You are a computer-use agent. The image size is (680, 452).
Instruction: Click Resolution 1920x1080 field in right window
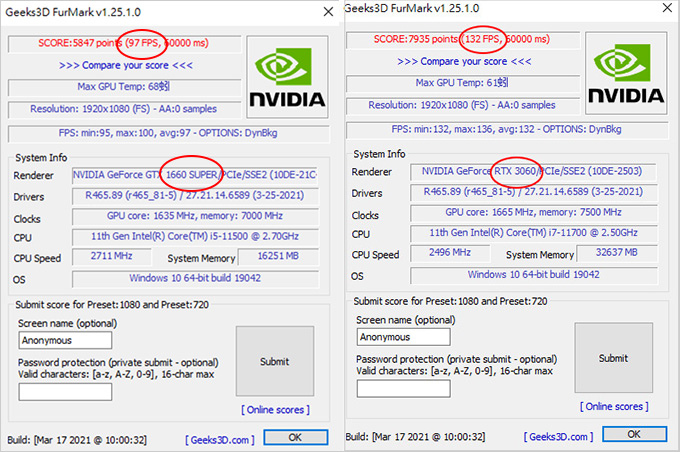(x=463, y=105)
